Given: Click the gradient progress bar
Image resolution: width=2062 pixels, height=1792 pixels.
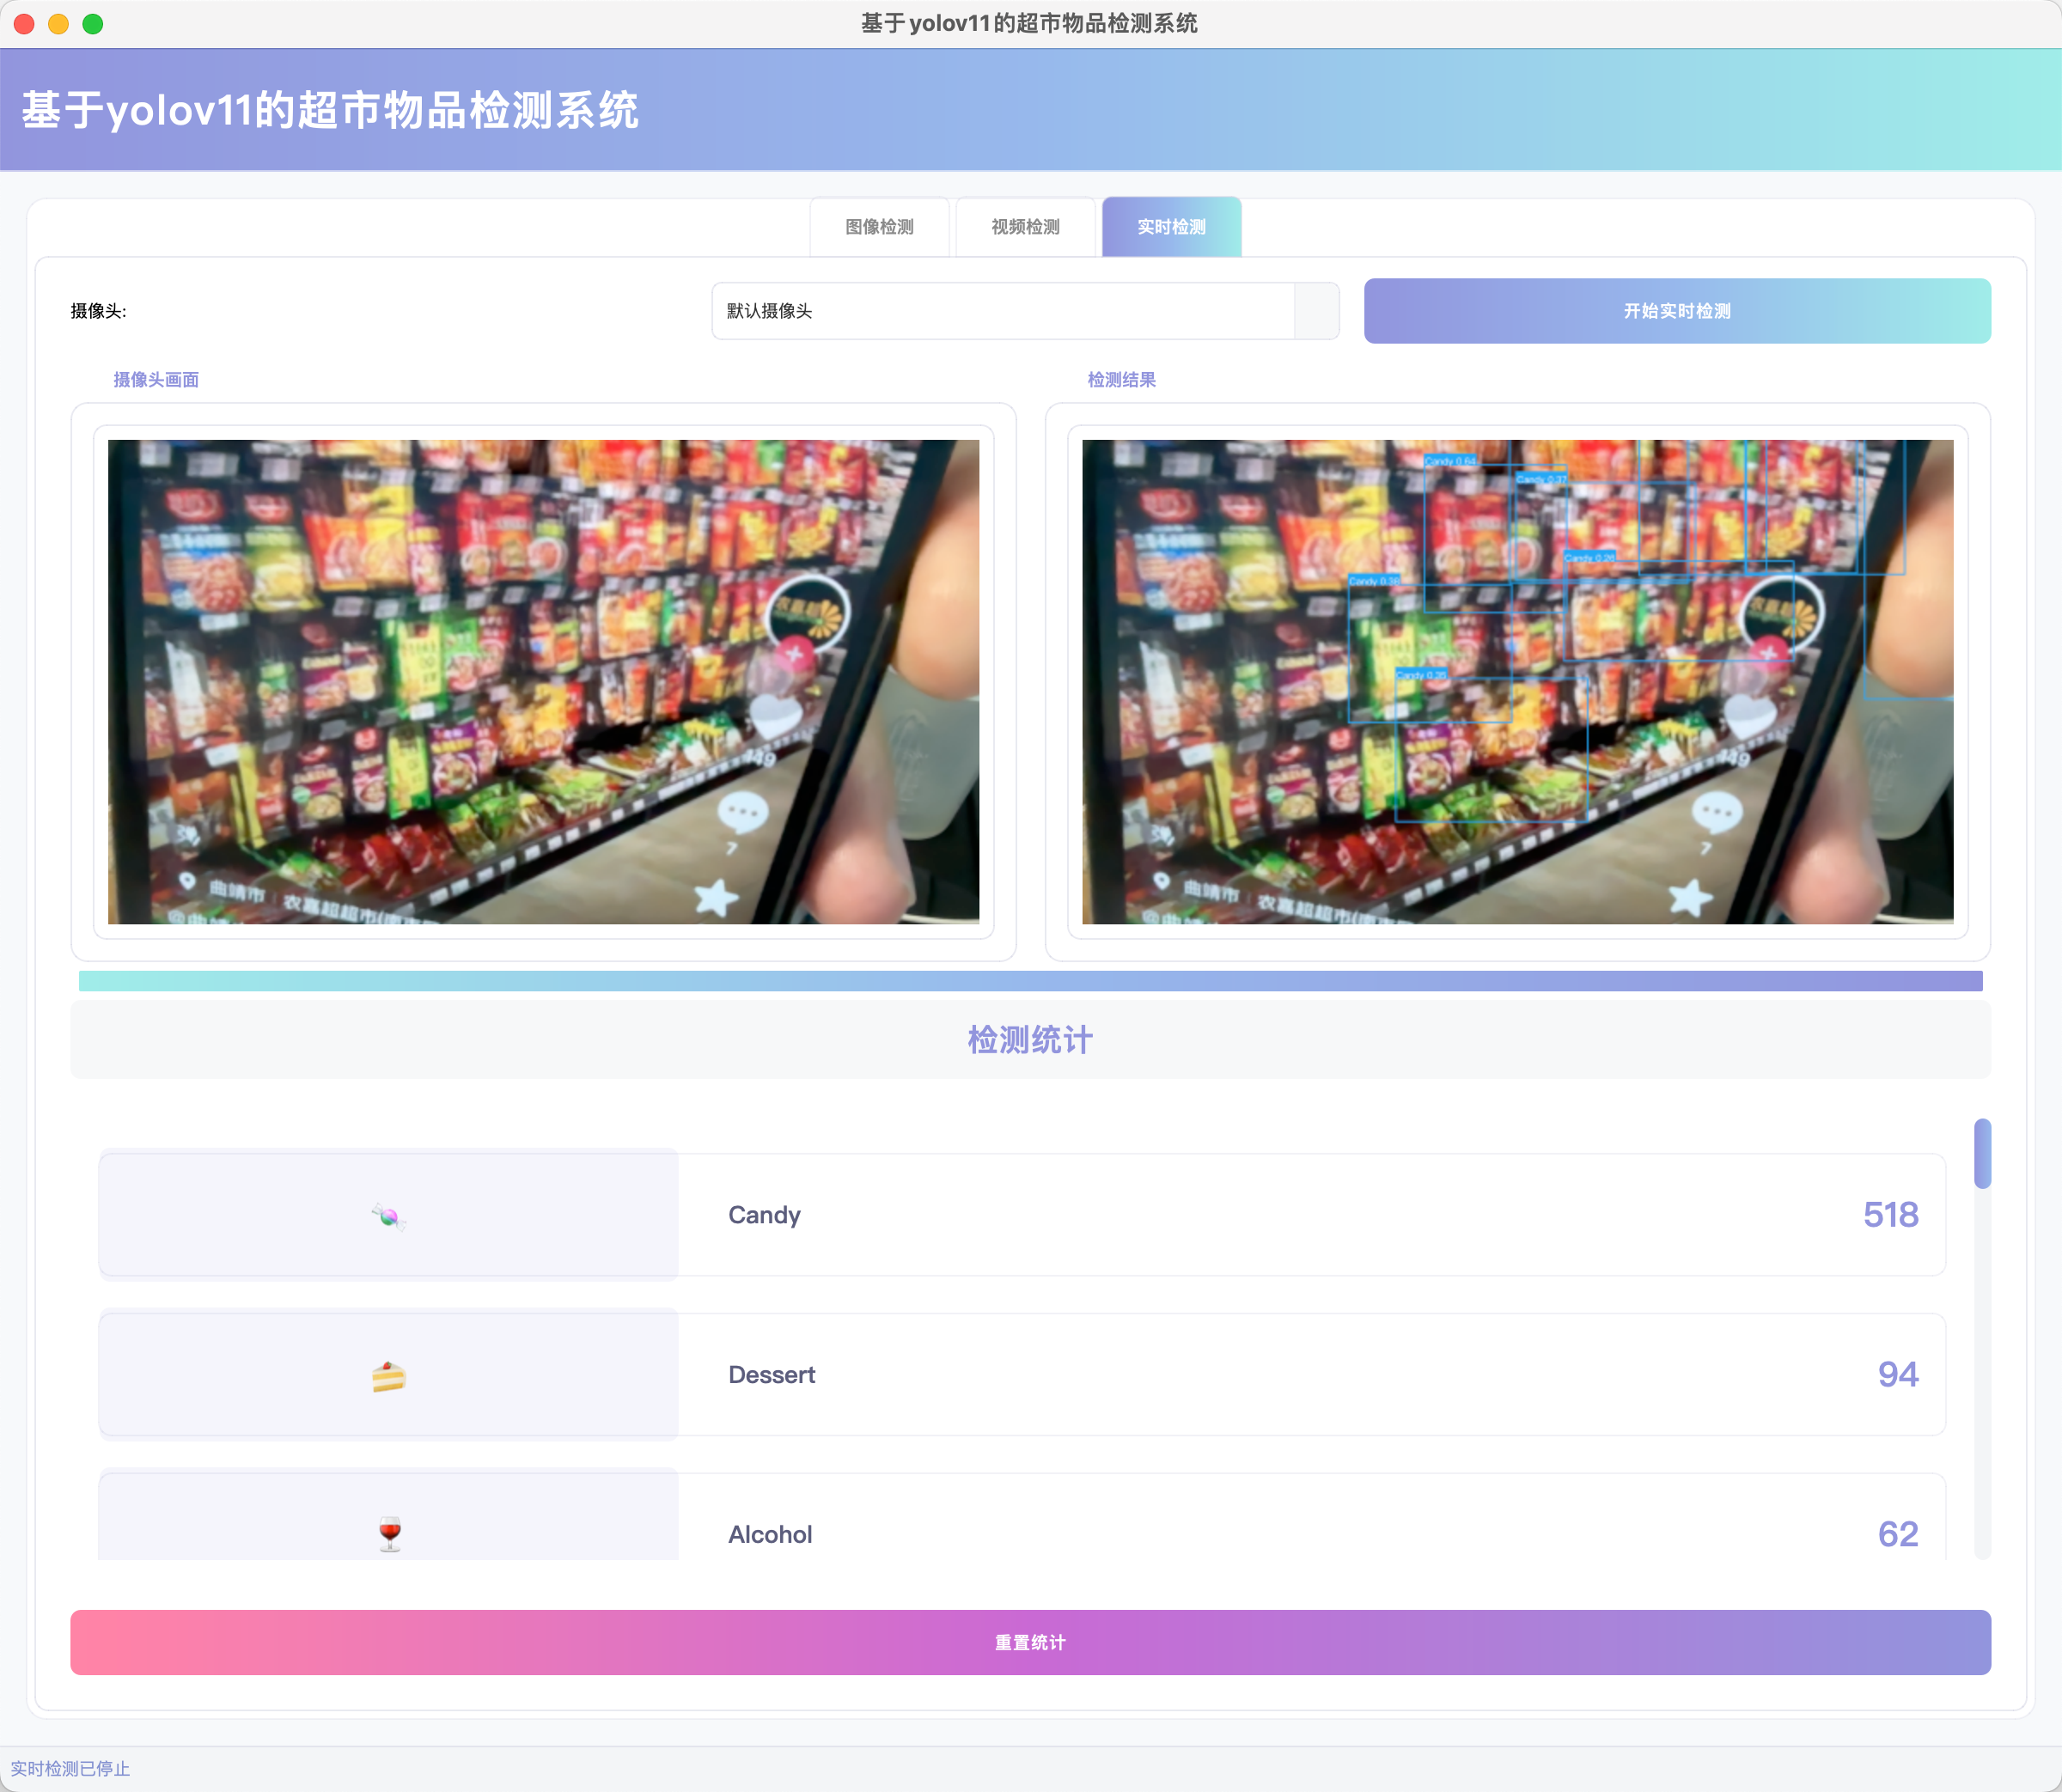Looking at the screenshot, I should tap(1030, 981).
